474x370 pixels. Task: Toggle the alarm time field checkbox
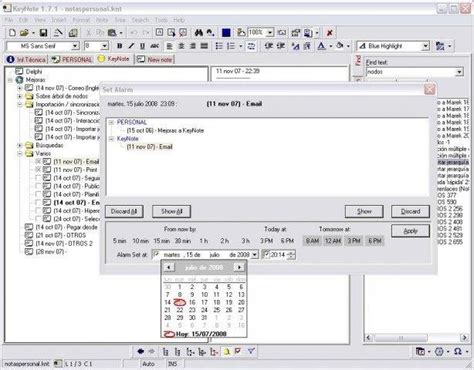tap(266, 254)
